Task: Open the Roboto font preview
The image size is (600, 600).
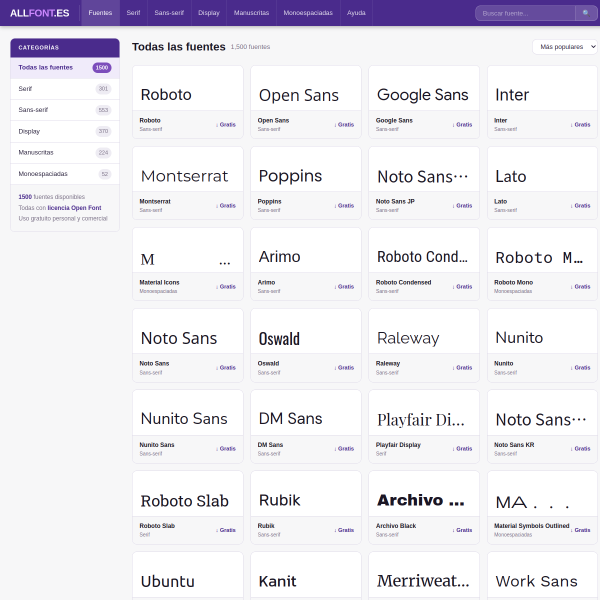Action: pos(188,88)
